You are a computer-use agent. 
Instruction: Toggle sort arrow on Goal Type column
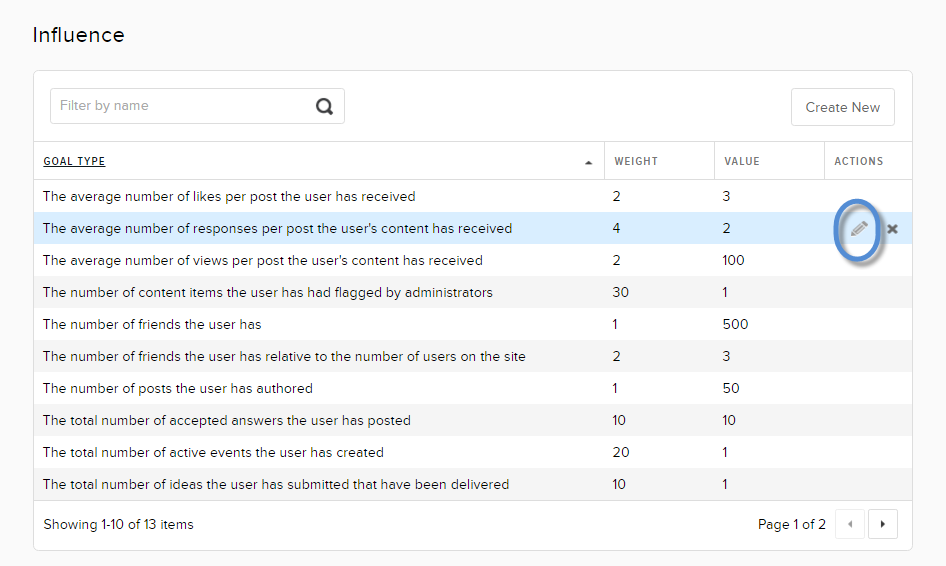(589, 162)
